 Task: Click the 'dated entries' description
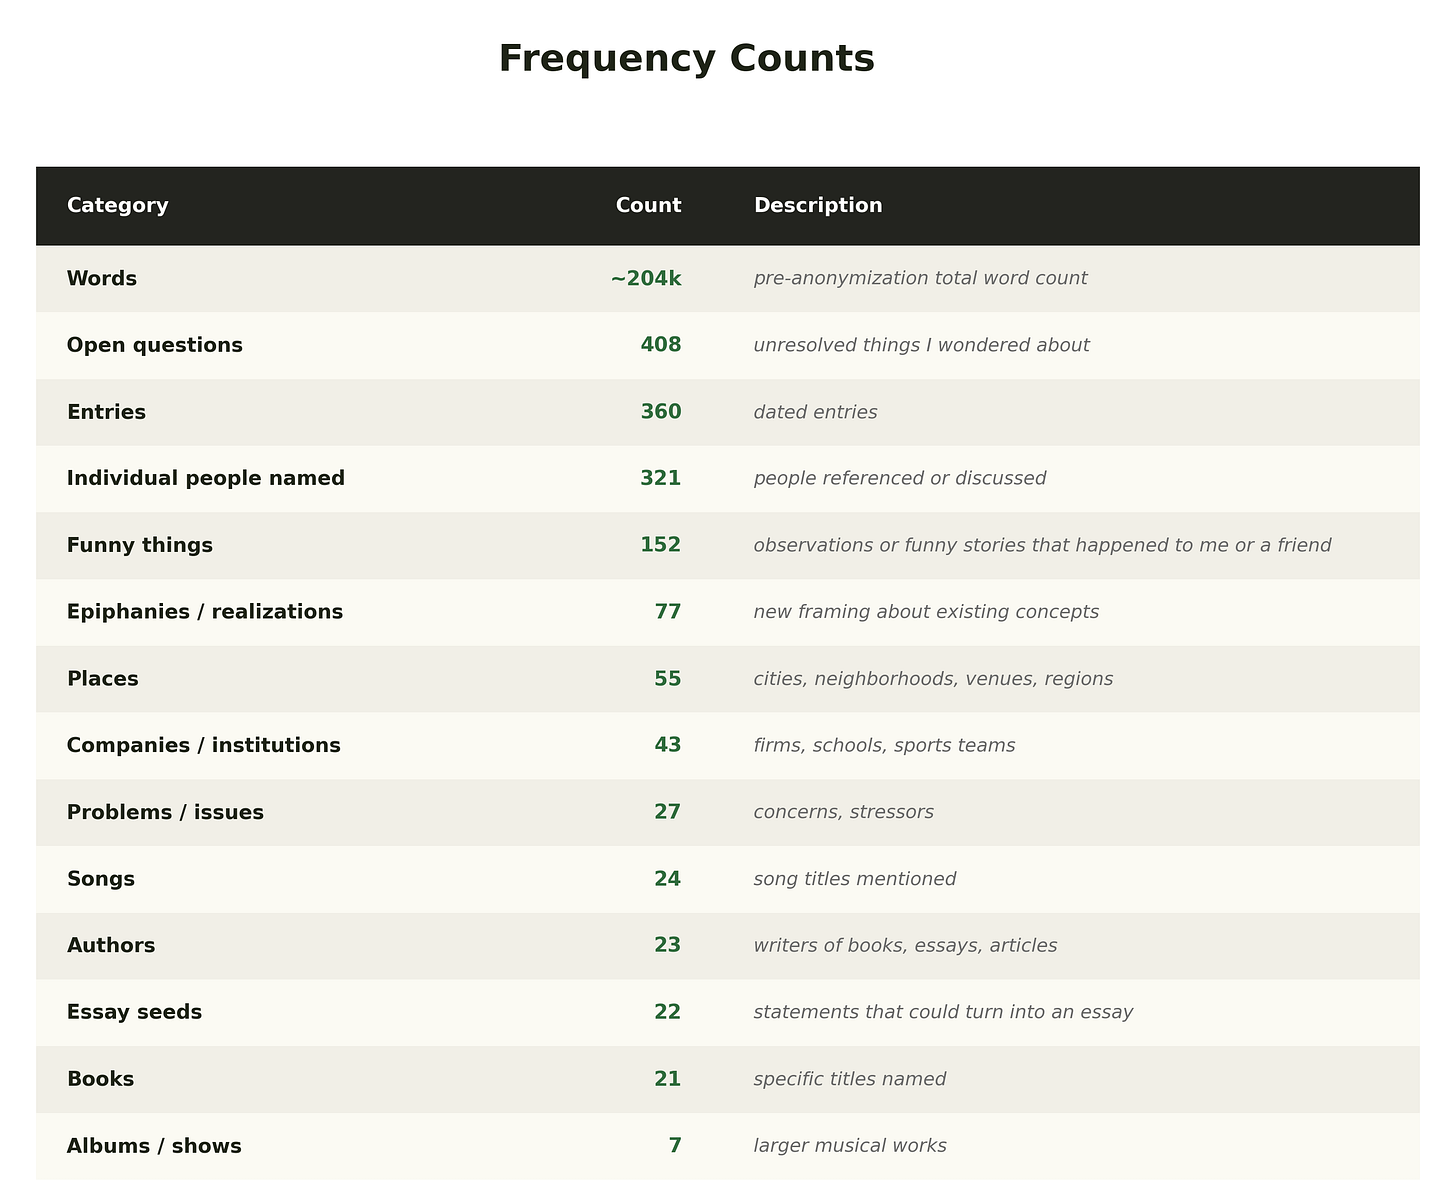point(816,412)
